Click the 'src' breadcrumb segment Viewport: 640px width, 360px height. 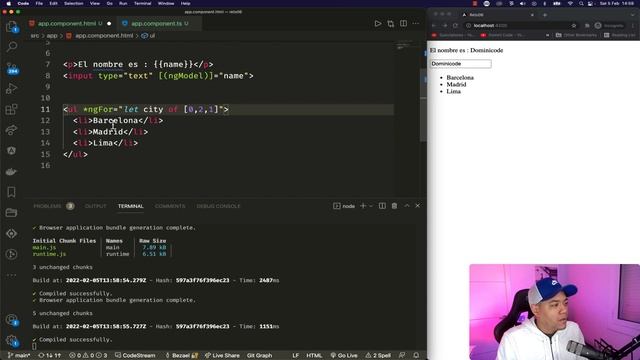coord(35,36)
